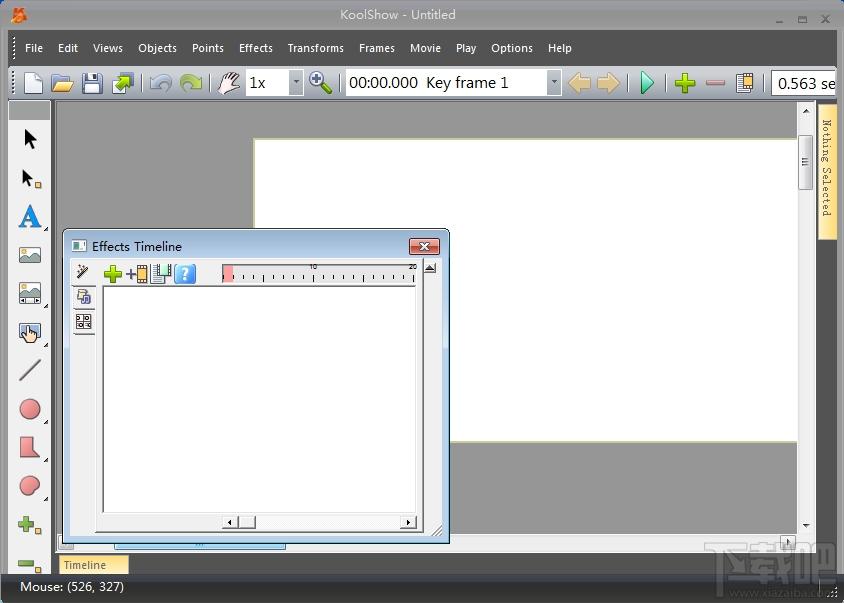Image resolution: width=844 pixels, height=603 pixels.
Task: Open the Options menu
Action: point(512,48)
